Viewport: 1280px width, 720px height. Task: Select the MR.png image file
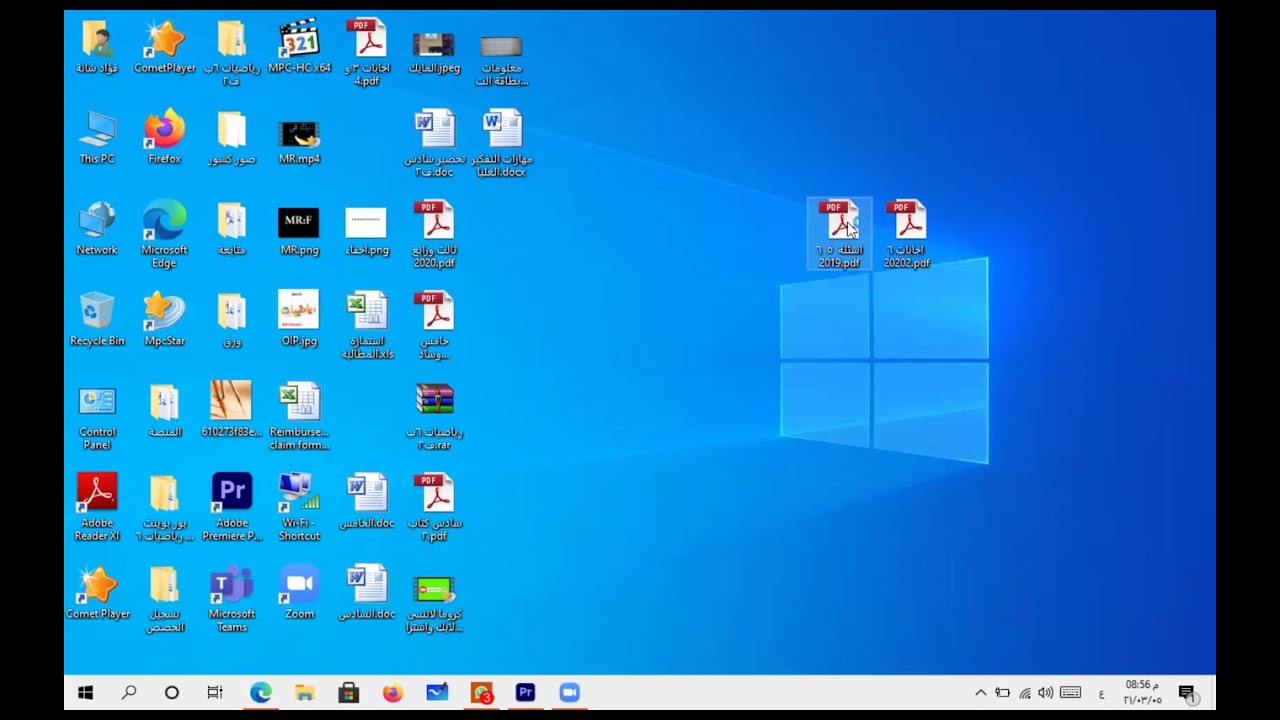(299, 229)
